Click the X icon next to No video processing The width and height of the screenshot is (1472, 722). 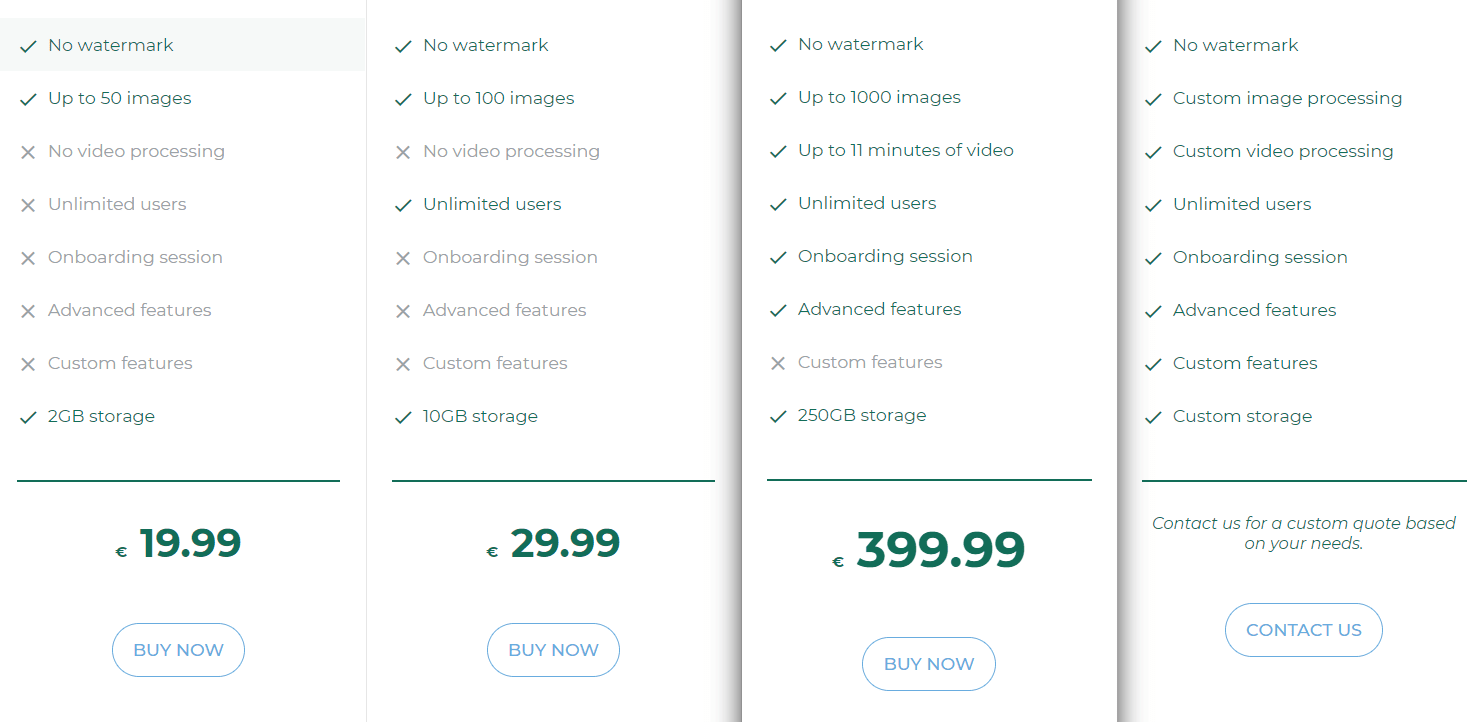[28, 150]
